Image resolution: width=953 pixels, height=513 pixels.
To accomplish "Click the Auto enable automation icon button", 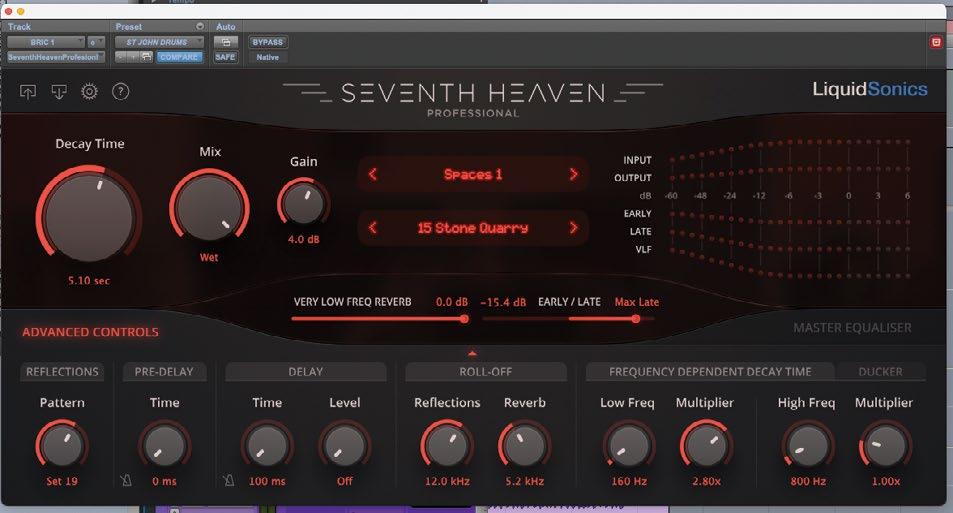I will (x=225, y=42).
